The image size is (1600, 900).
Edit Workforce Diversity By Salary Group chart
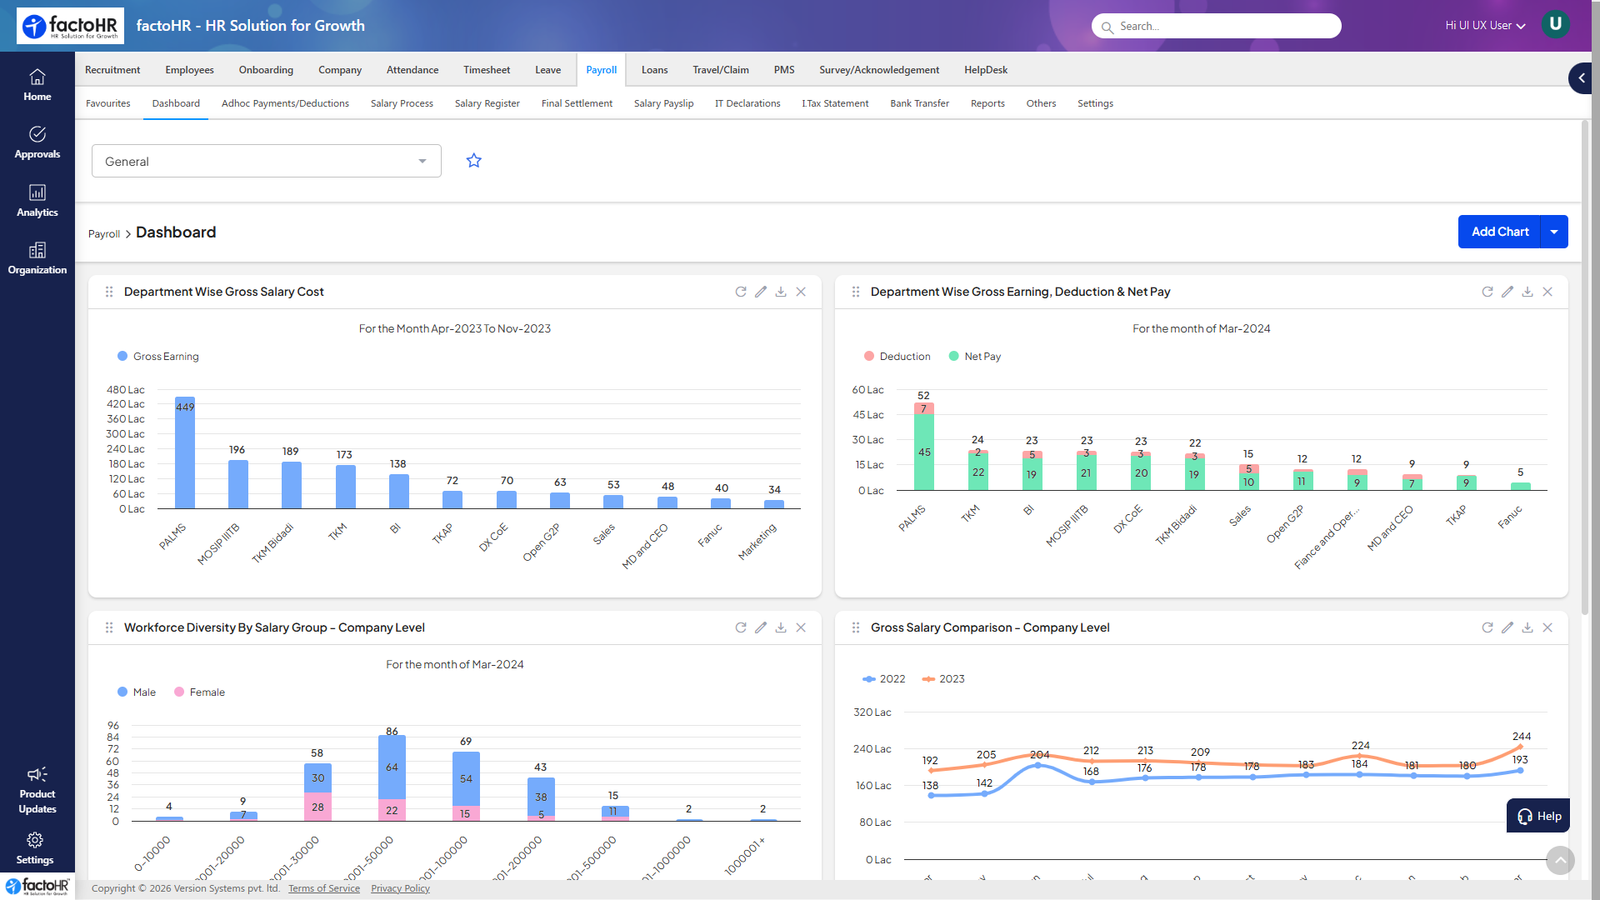pyautogui.click(x=761, y=628)
